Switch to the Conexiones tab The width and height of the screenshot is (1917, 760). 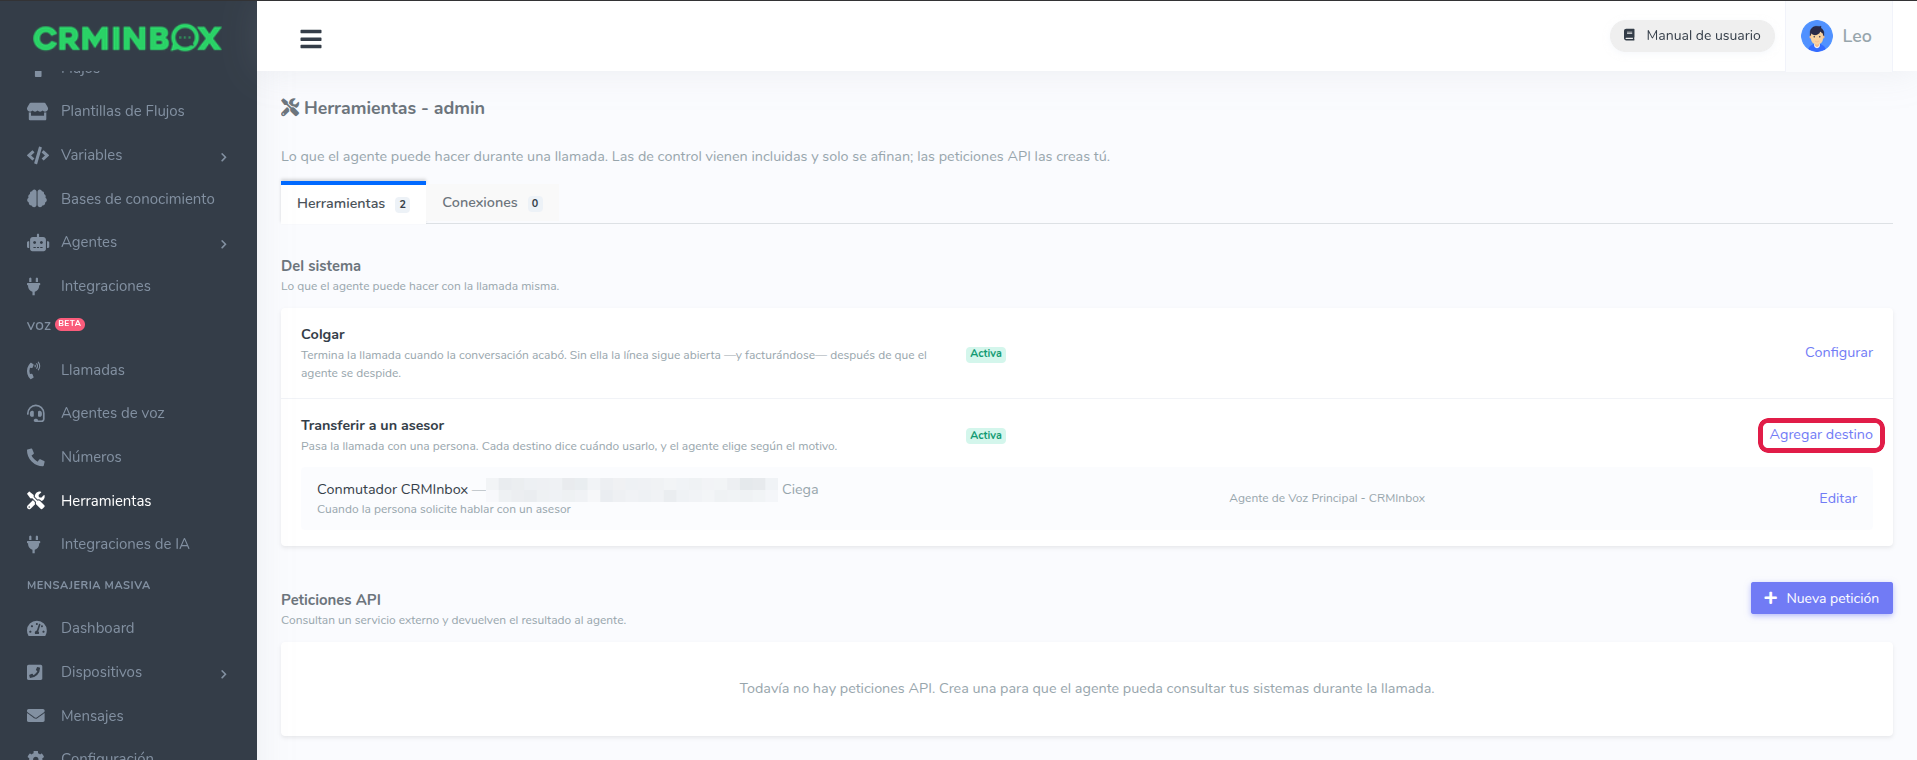[x=492, y=202]
